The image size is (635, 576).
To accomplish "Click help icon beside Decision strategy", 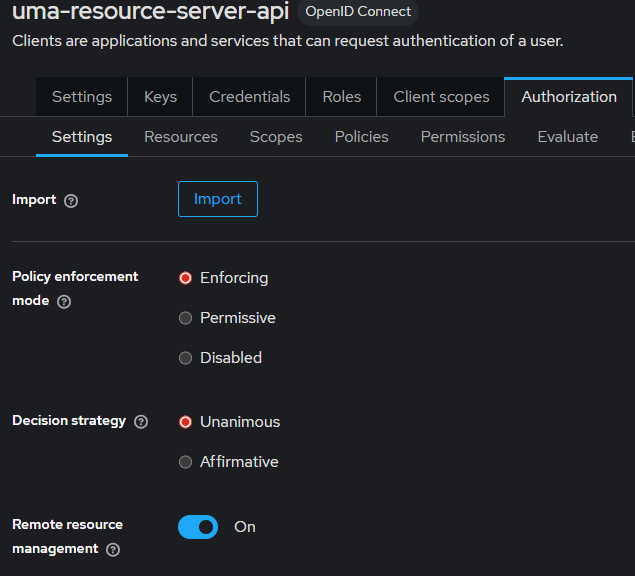I will pyautogui.click(x=141, y=422).
